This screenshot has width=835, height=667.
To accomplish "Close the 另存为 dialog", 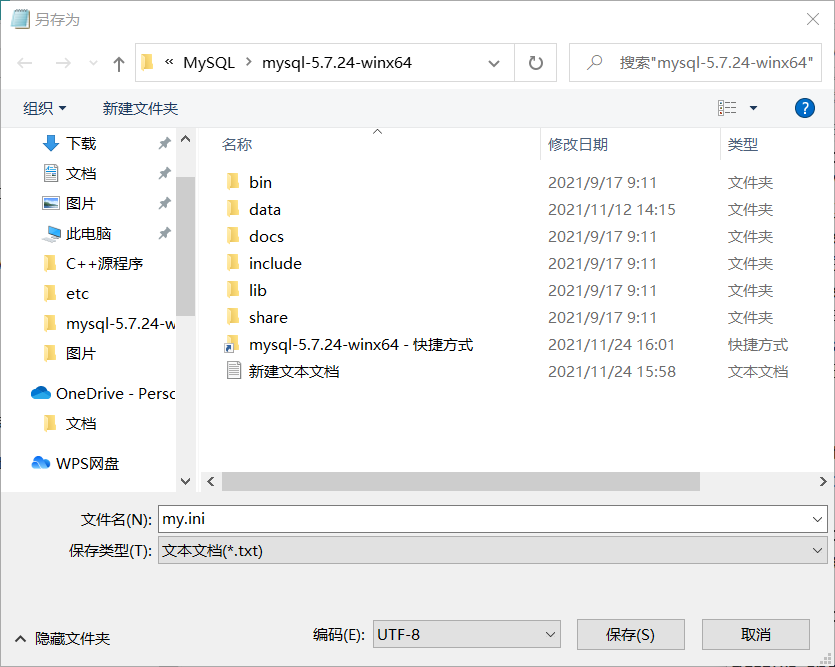I will coord(813,19).
